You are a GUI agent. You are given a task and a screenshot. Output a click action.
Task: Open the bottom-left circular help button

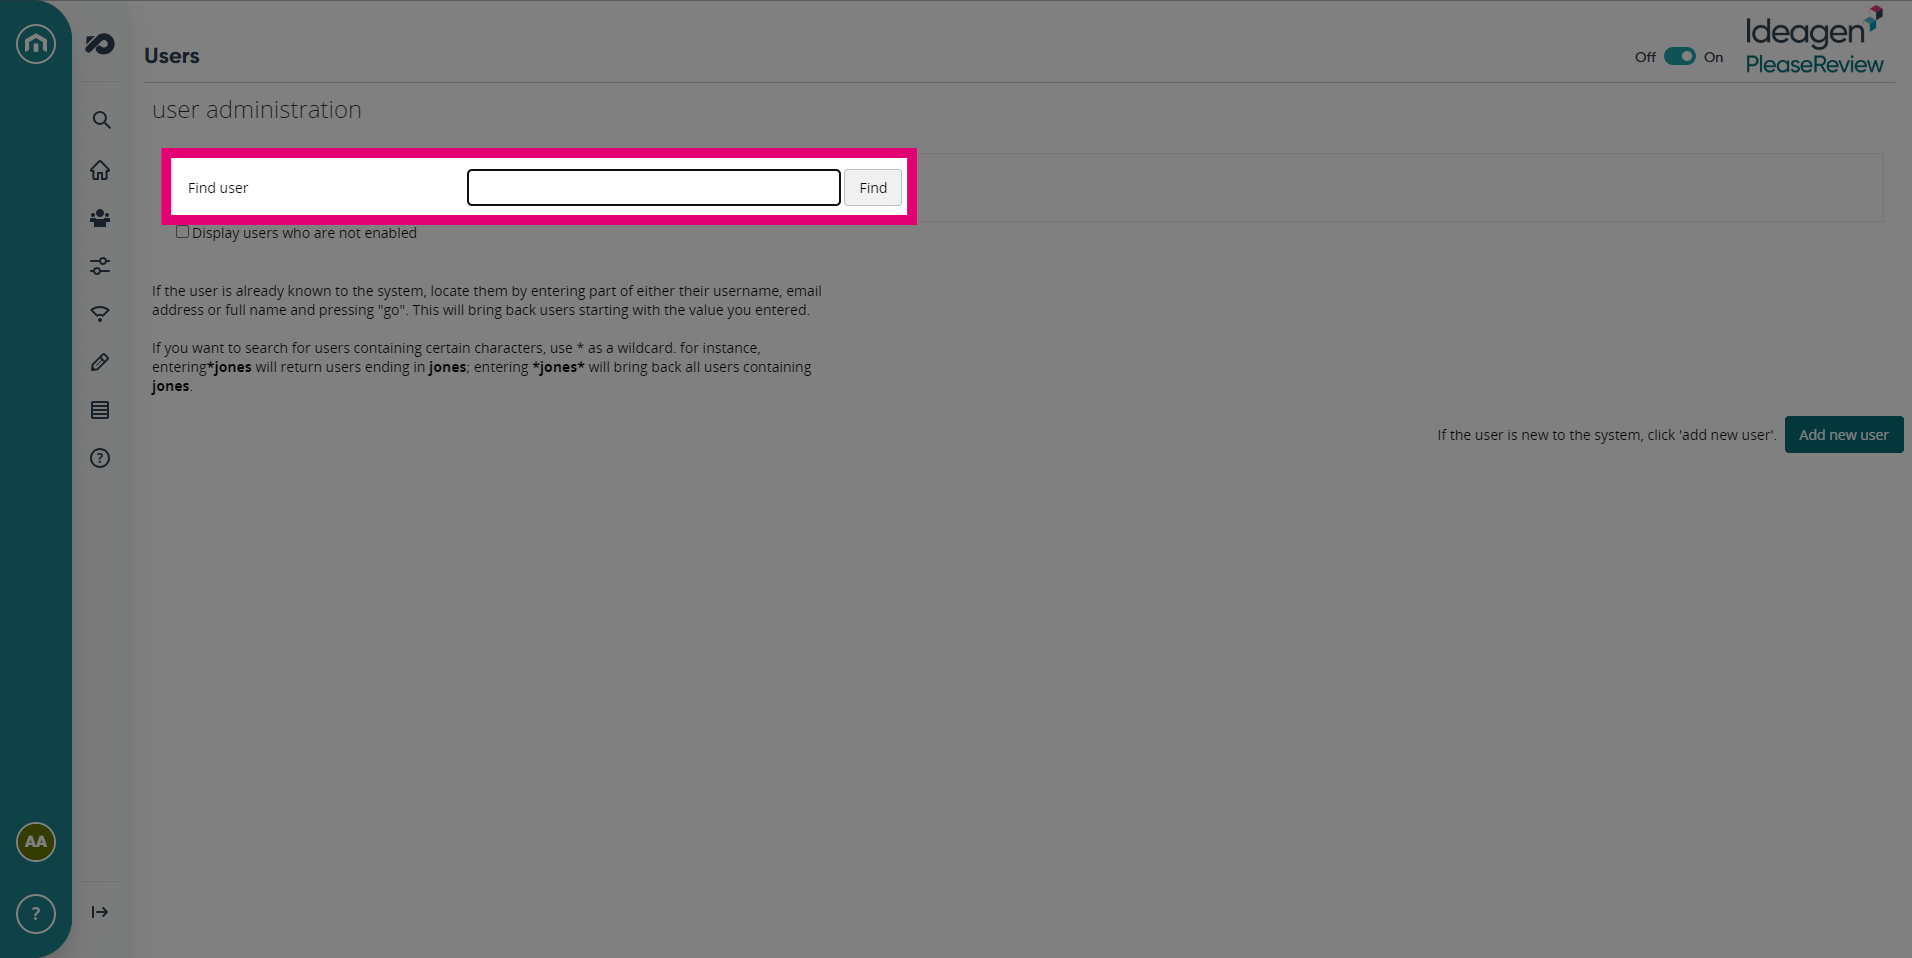[x=36, y=914]
